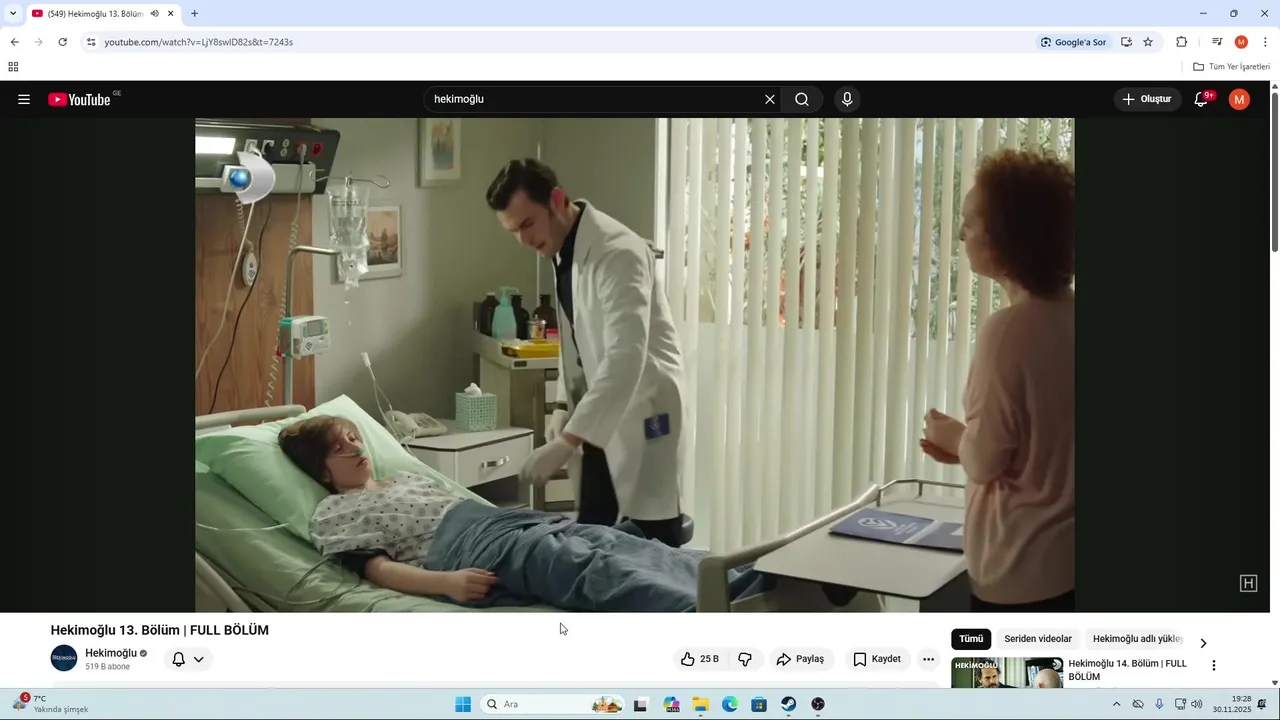The width and height of the screenshot is (1280, 720).
Task: Open the Tüm Yer İşaretleri folder
Action: (1231, 67)
